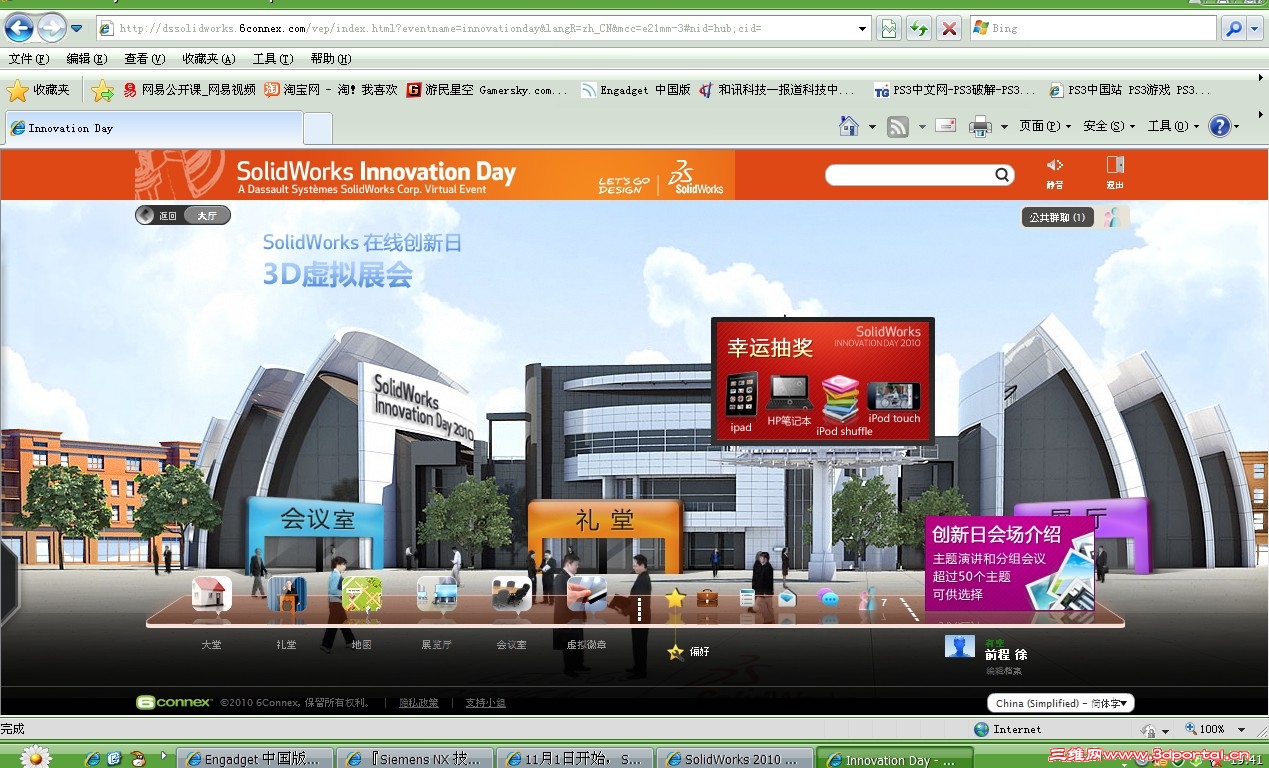
Task: Open the 帮助(H) menu
Action: pos(331,59)
